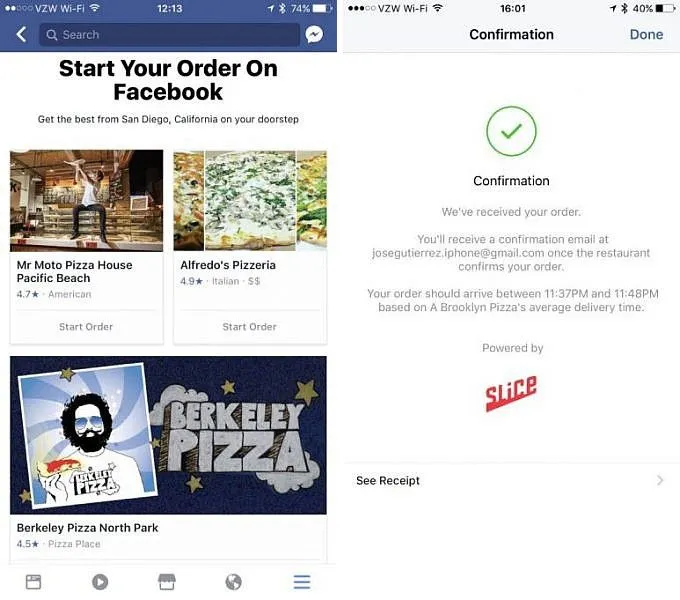Open the Berkeley Pizza banner image

(x=168, y=435)
